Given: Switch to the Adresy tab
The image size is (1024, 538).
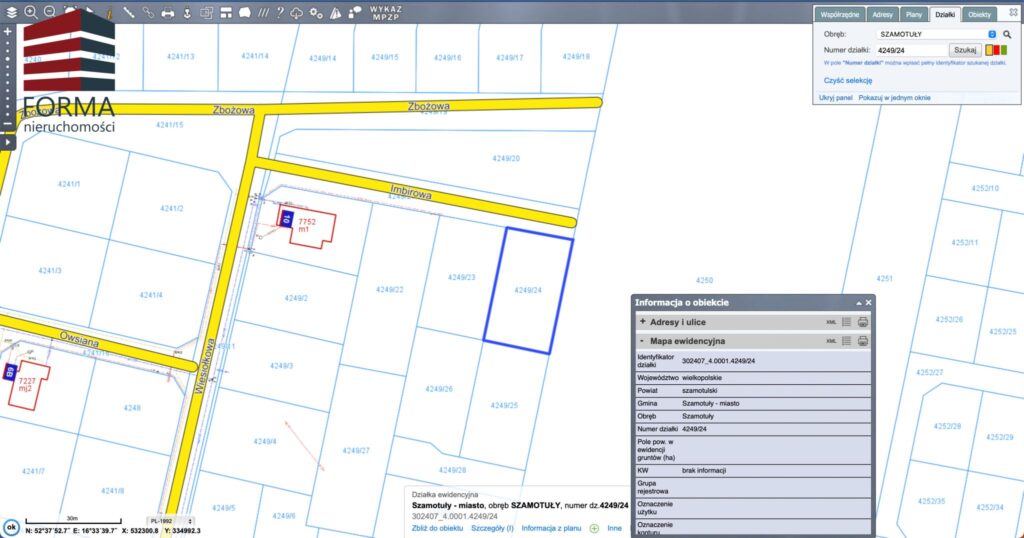Looking at the screenshot, I should tap(882, 15).
